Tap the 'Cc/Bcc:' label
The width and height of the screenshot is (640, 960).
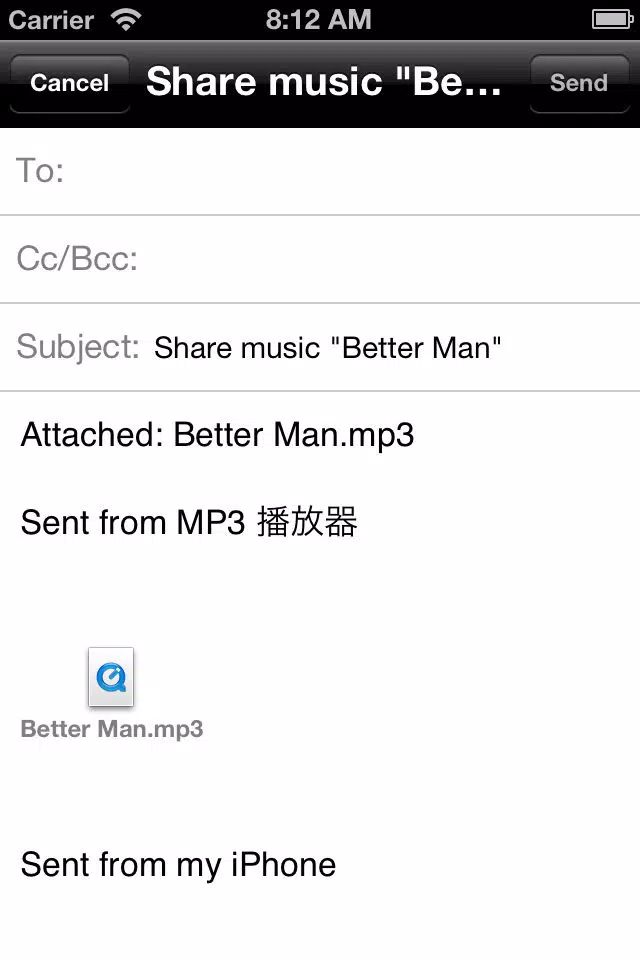(77, 259)
